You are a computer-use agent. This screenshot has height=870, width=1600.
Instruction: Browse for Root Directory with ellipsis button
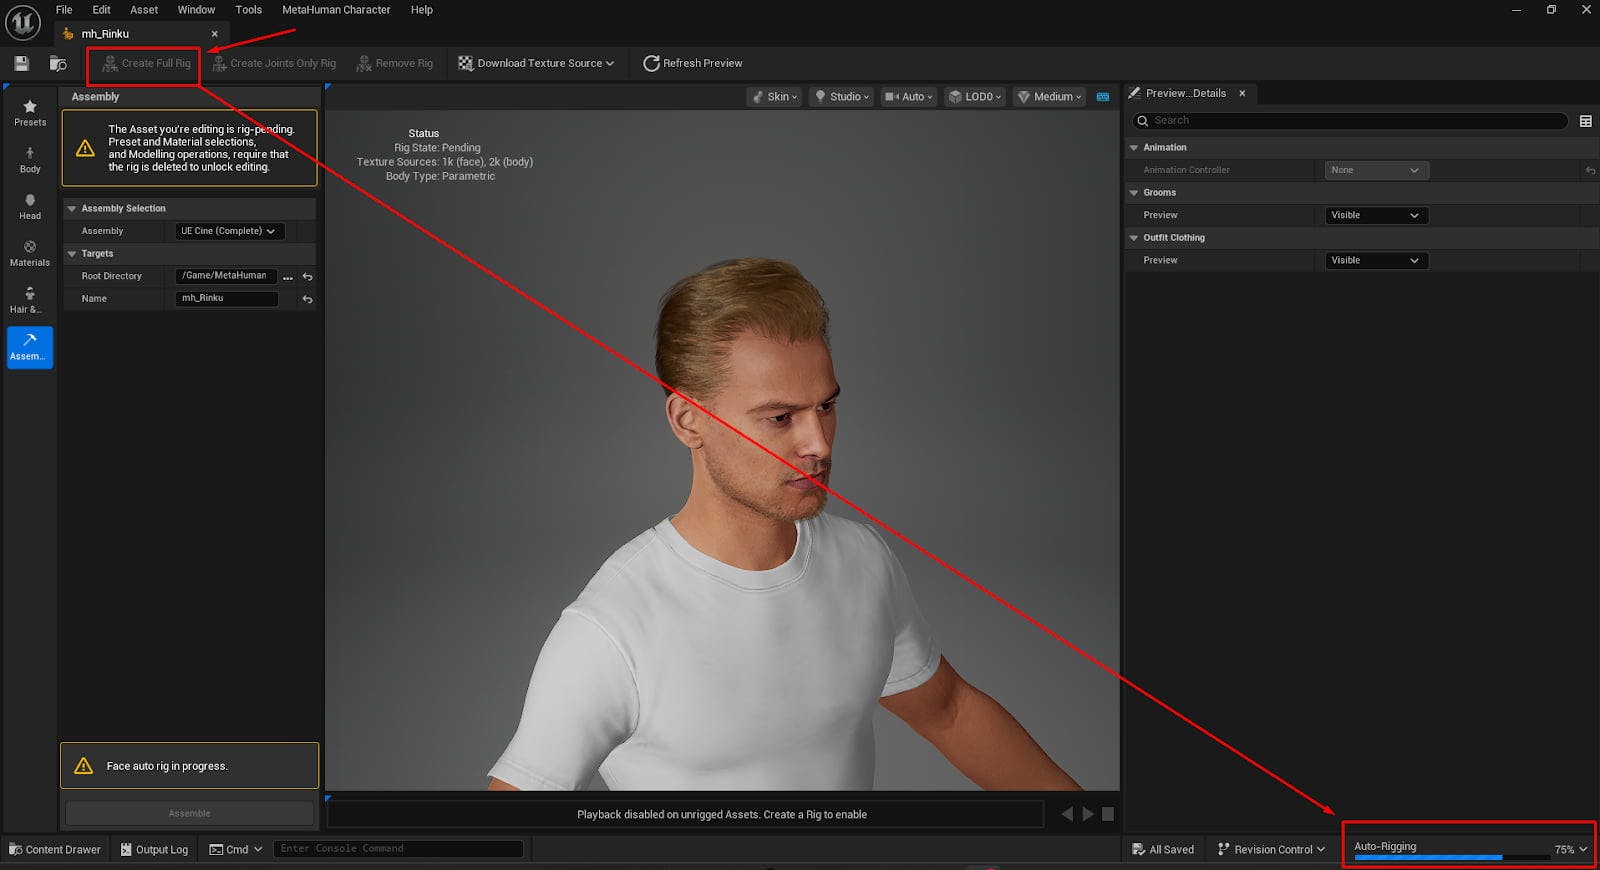[288, 277]
